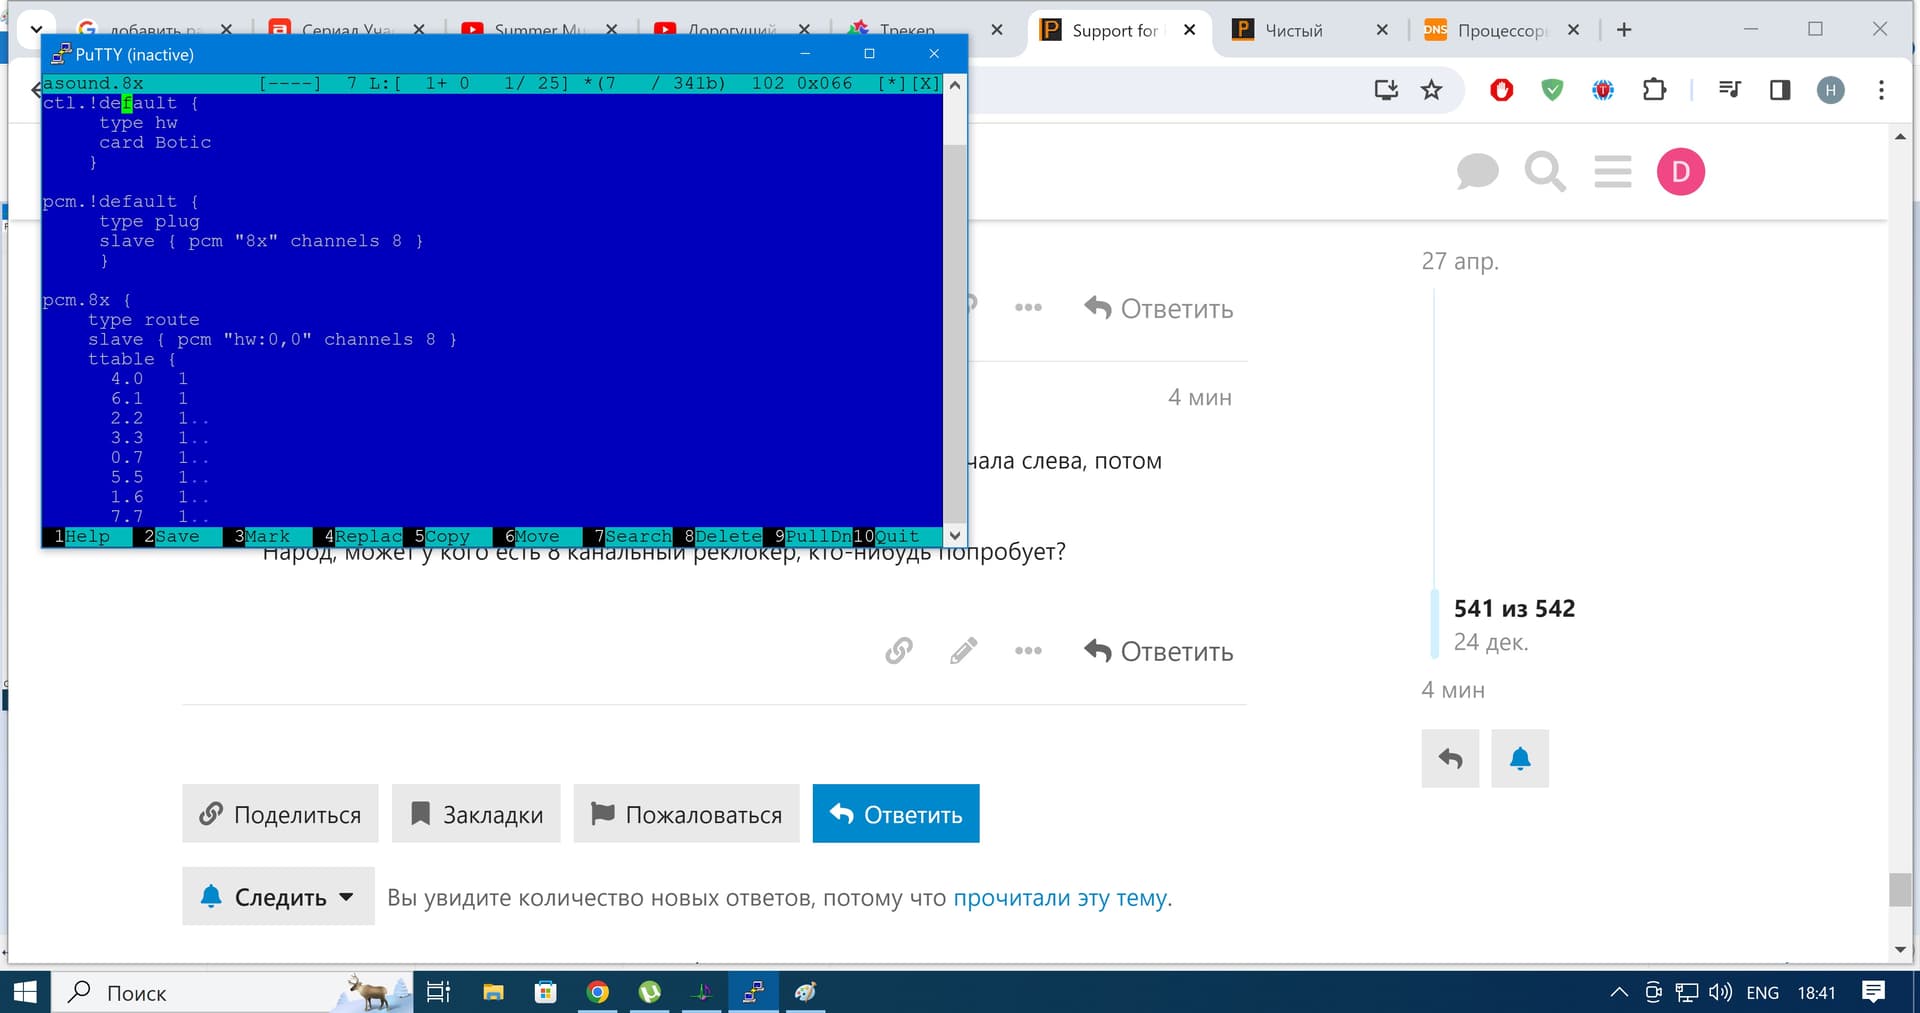Expand the Следить tracking dropdown
The height and width of the screenshot is (1013, 1920).
pyautogui.click(x=278, y=897)
